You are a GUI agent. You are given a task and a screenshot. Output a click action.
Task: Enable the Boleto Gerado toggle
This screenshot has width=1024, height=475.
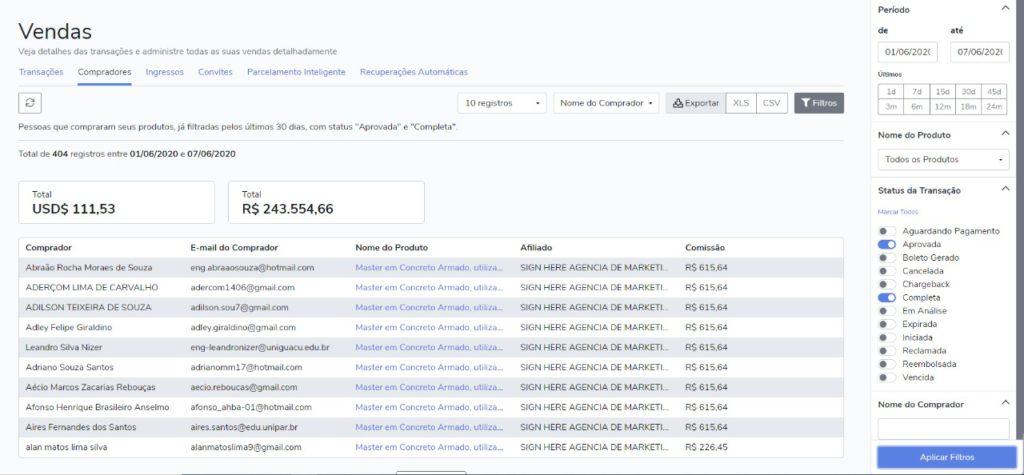point(886,257)
